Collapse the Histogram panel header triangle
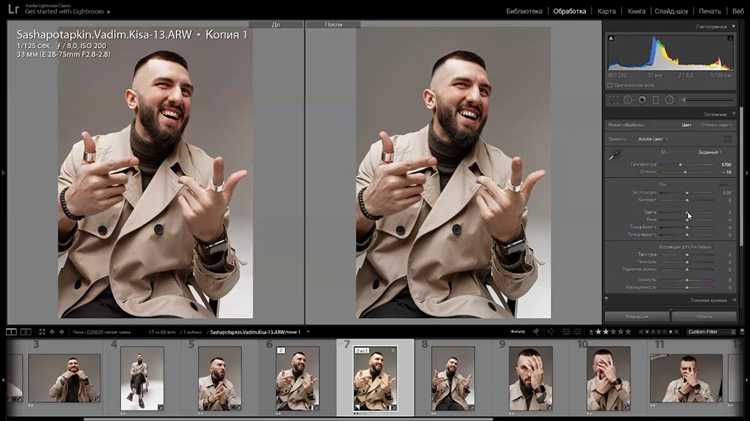Image resolution: width=750 pixels, height=421 pixels. [733, 27]
